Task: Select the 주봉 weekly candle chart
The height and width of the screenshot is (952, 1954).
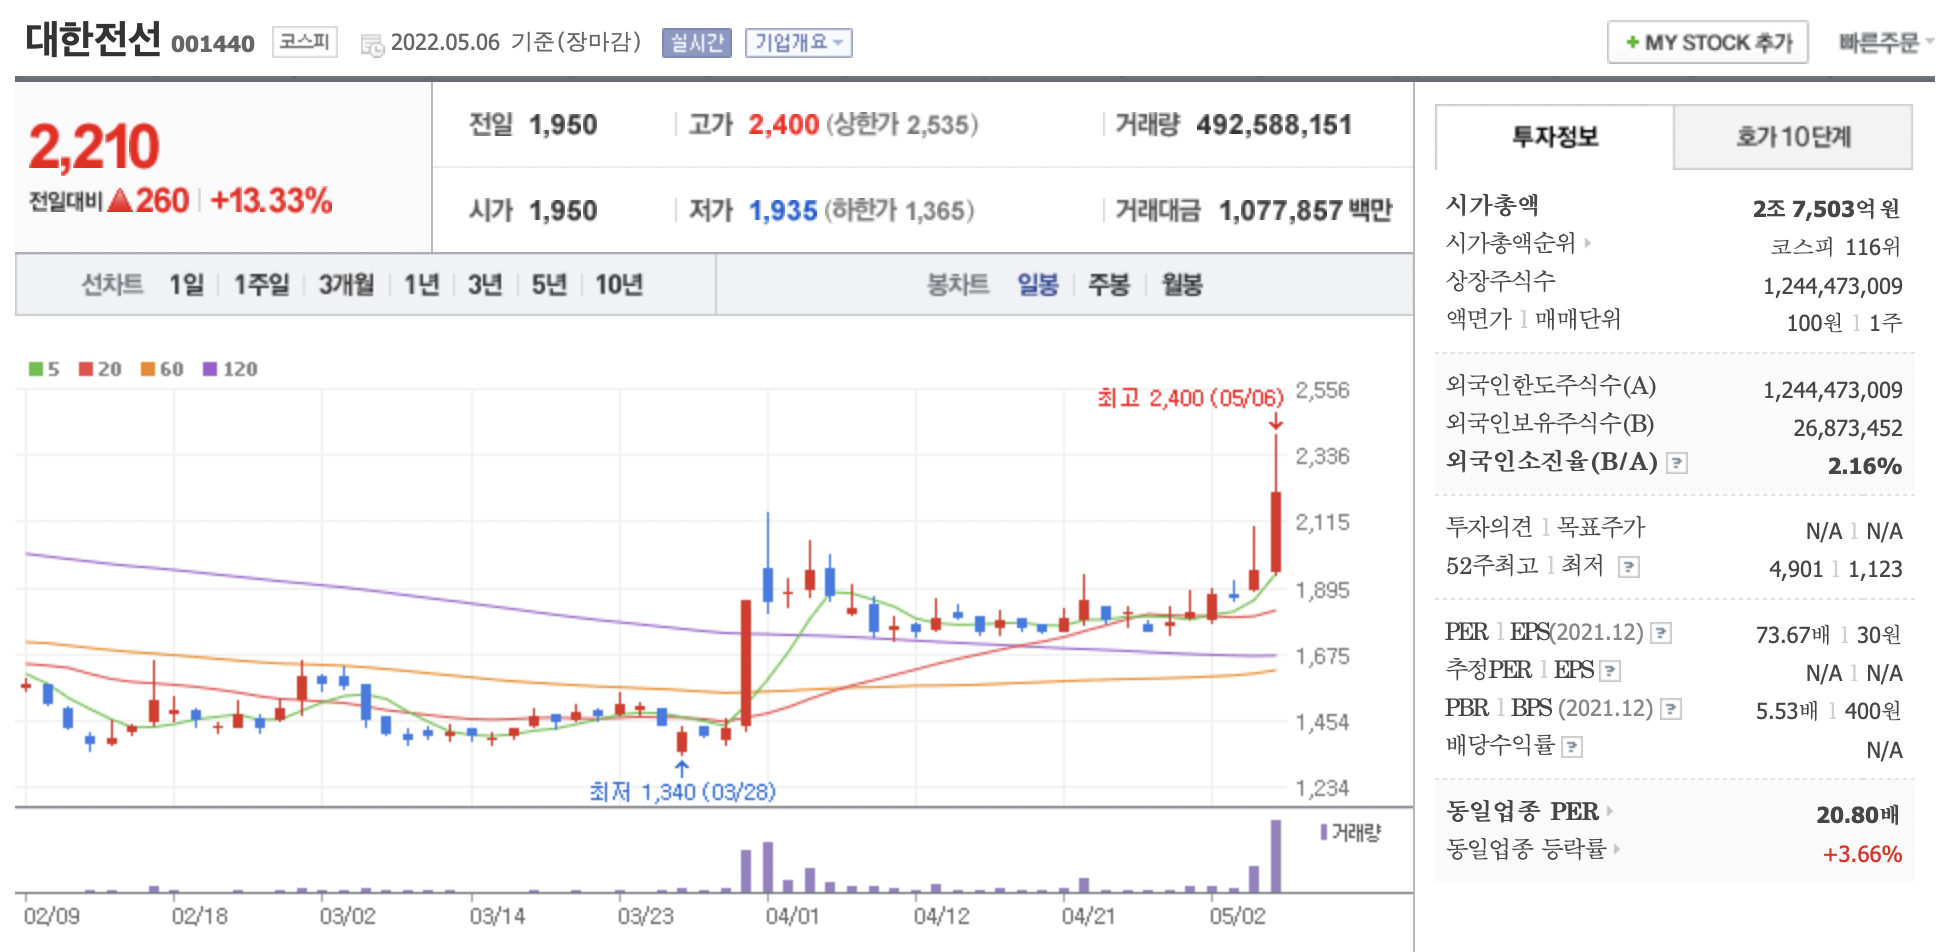Action: click(x=1109, y=285)
